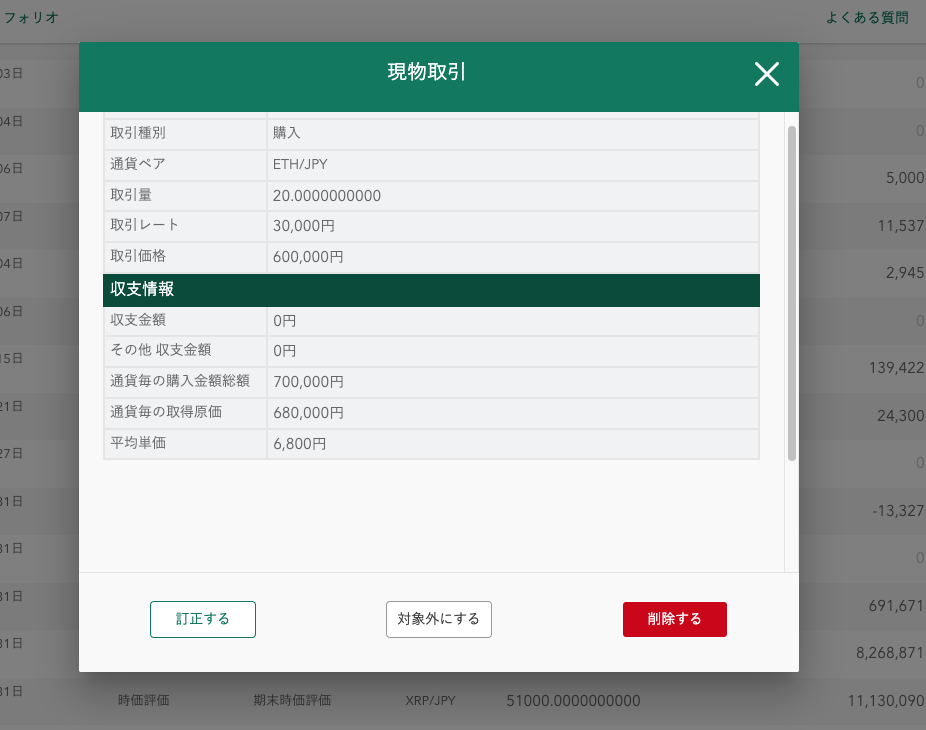Click the 対象外にする button
This screenshot has width=926, height=730.
click(x=439, y=619)
